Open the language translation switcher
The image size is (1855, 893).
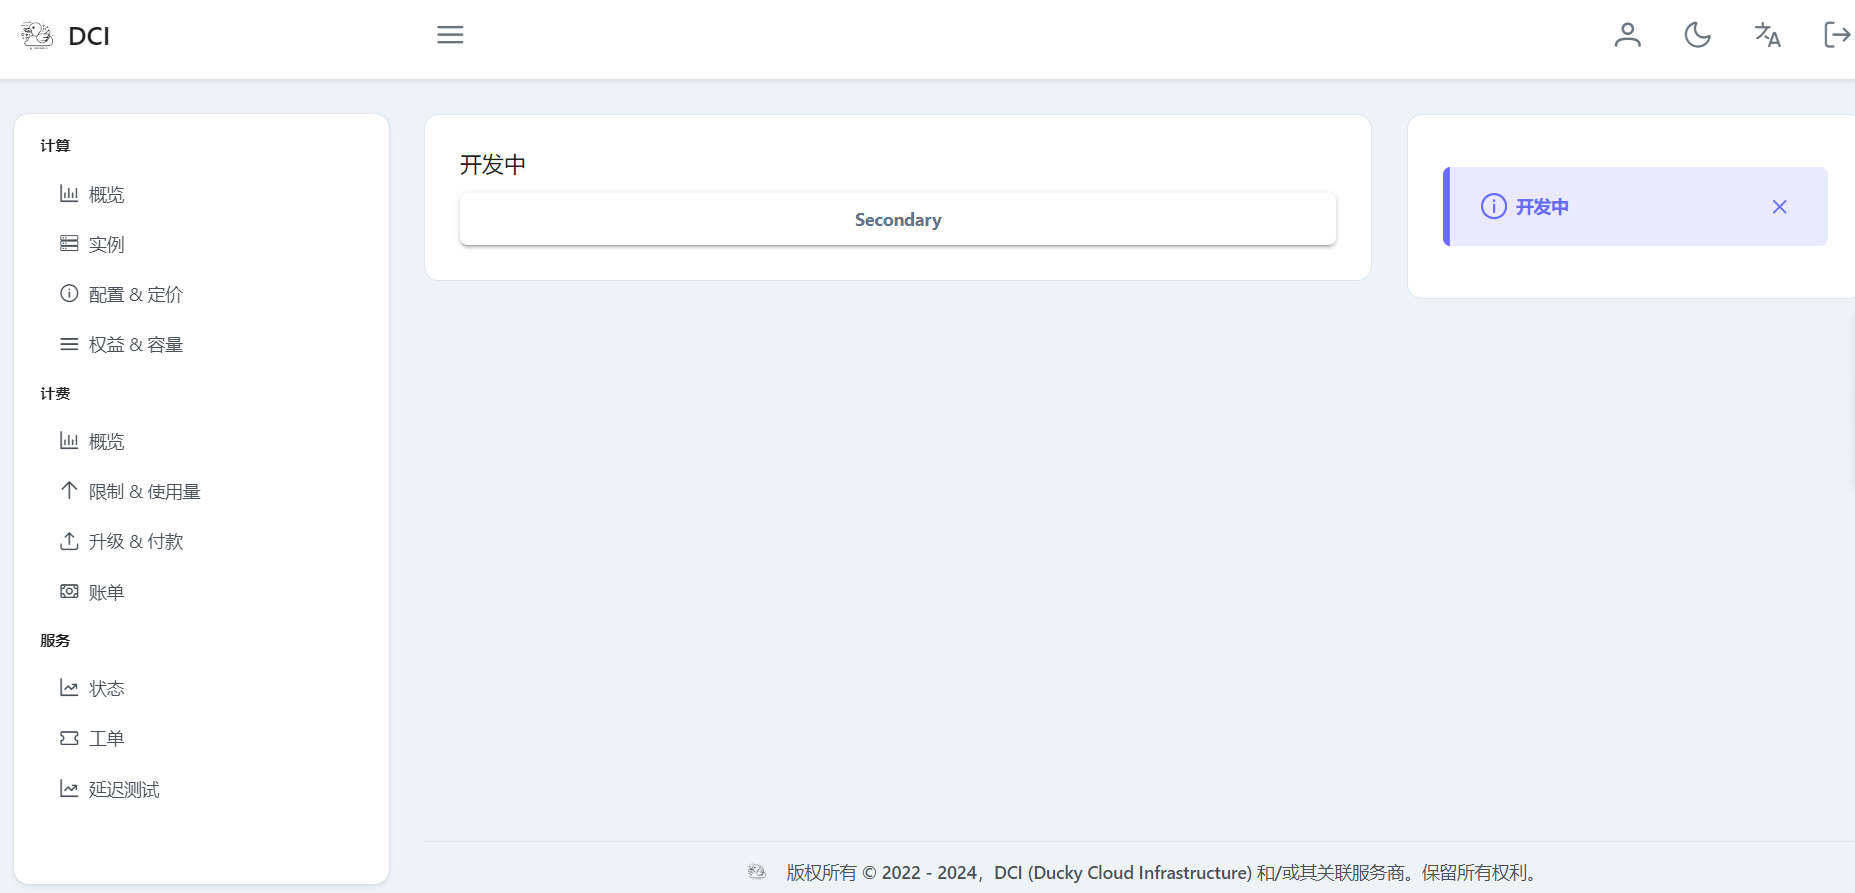click(1767, 35)
